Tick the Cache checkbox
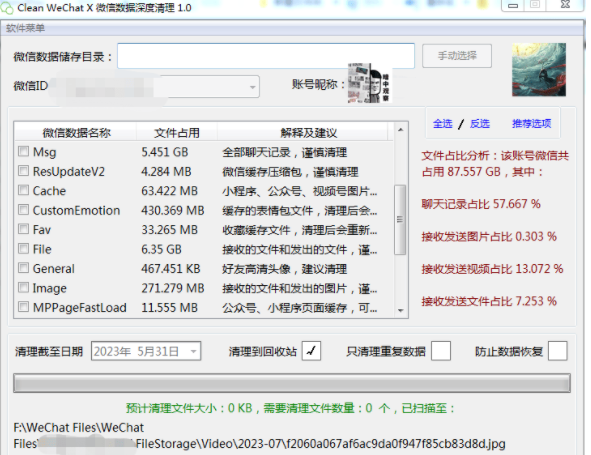 pyautogui.click(x=23, y=190)
